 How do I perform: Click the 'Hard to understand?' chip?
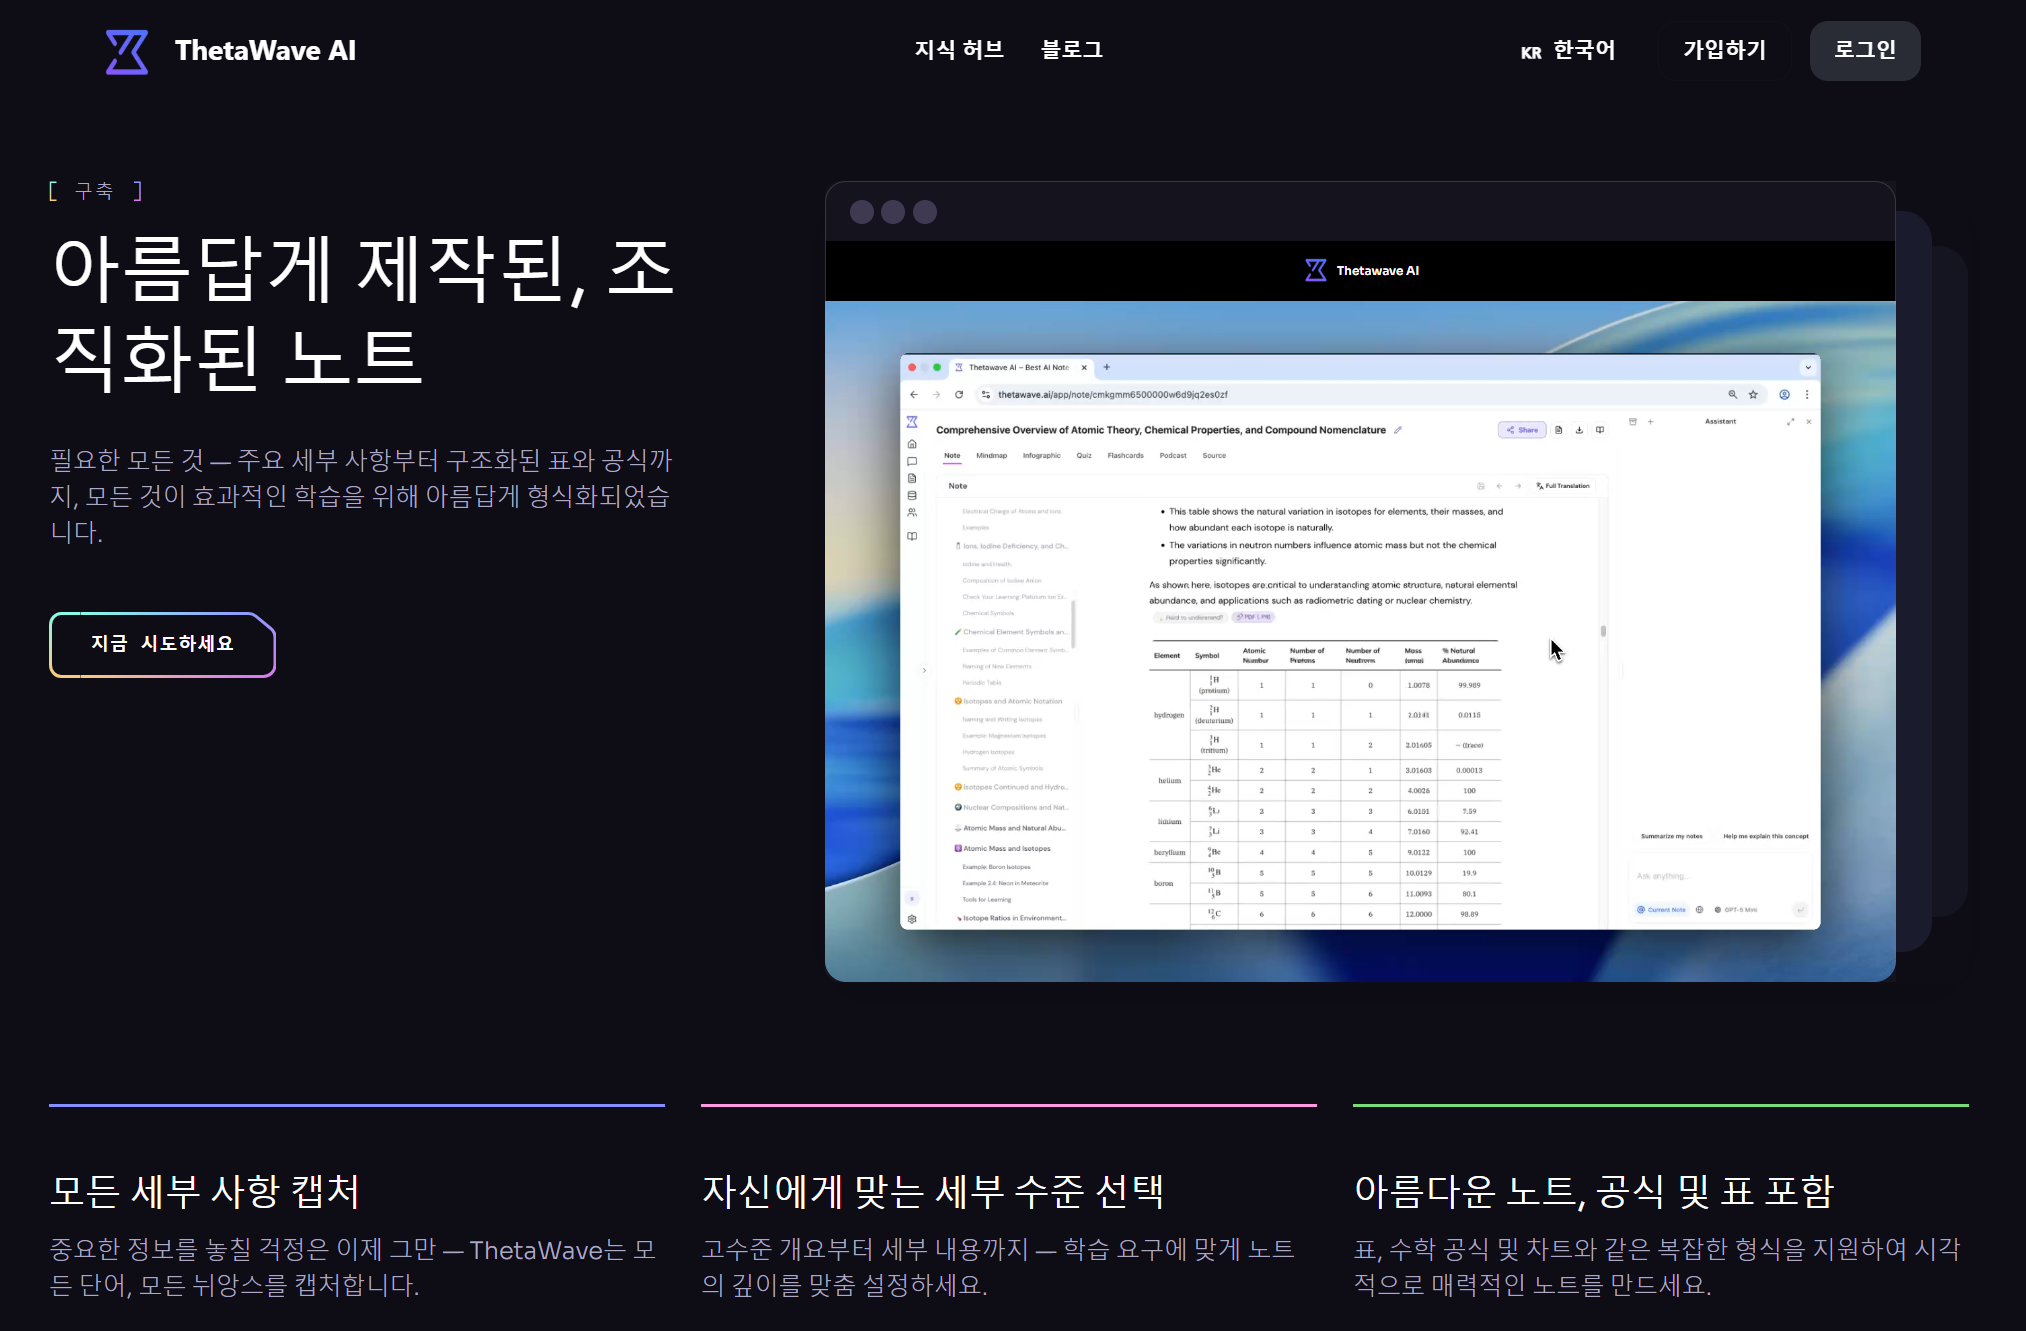(x=1190, y=618)
